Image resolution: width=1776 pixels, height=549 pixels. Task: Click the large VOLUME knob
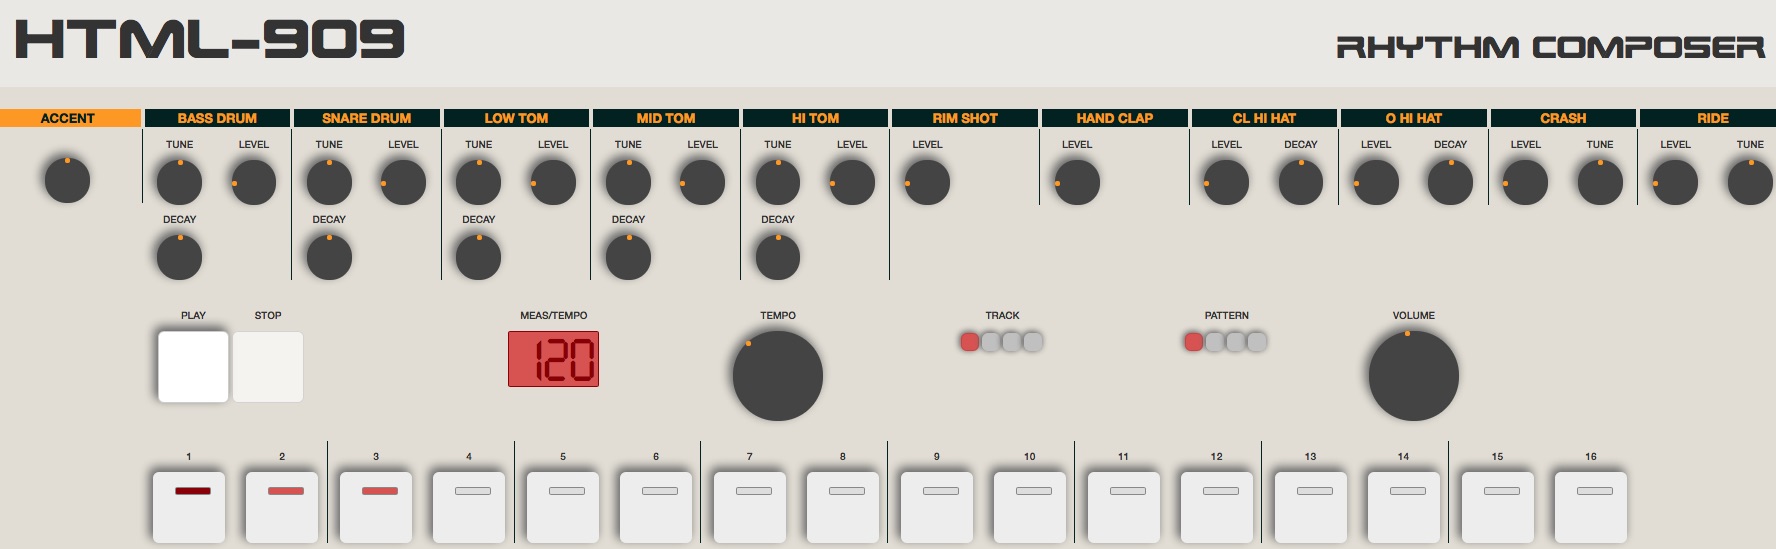coord(1413,376)
